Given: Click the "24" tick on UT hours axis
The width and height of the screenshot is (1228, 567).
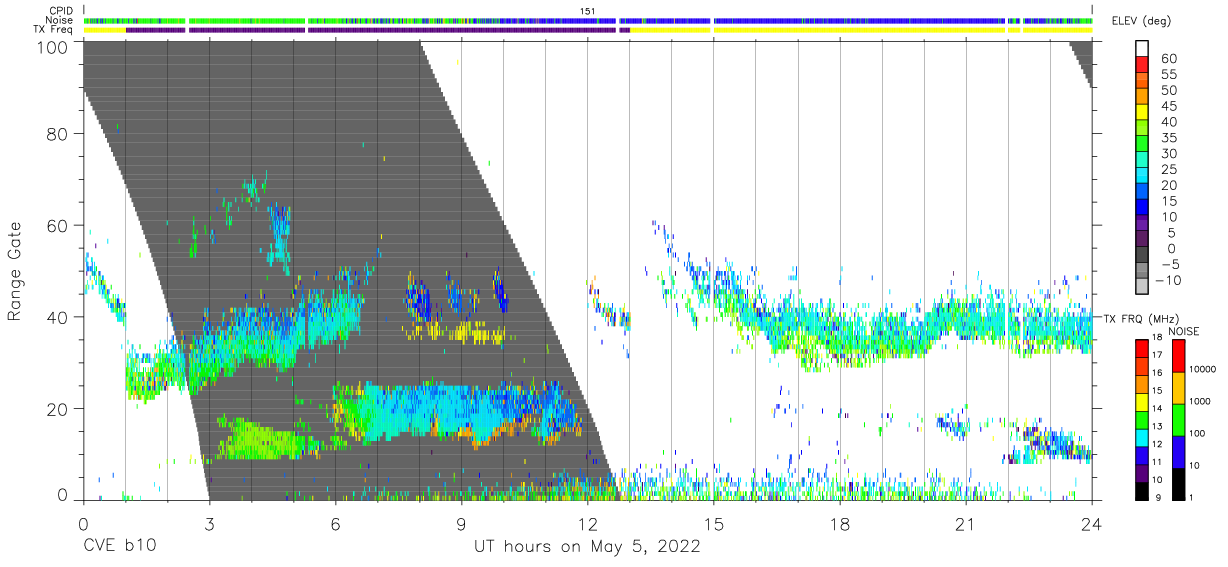Looking at the screenshot, I should pyautogui.click(x=1092, y=524).
